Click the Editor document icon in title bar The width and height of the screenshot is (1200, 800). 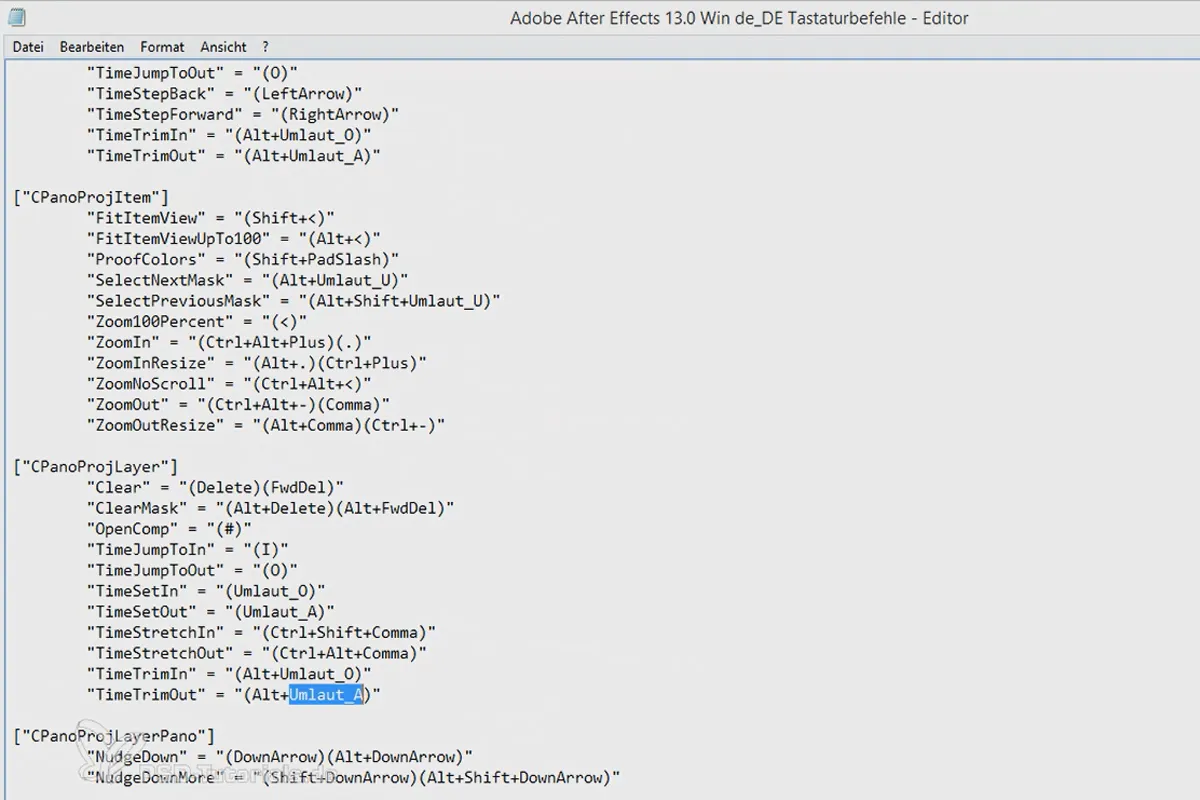[x=17, y=17]
